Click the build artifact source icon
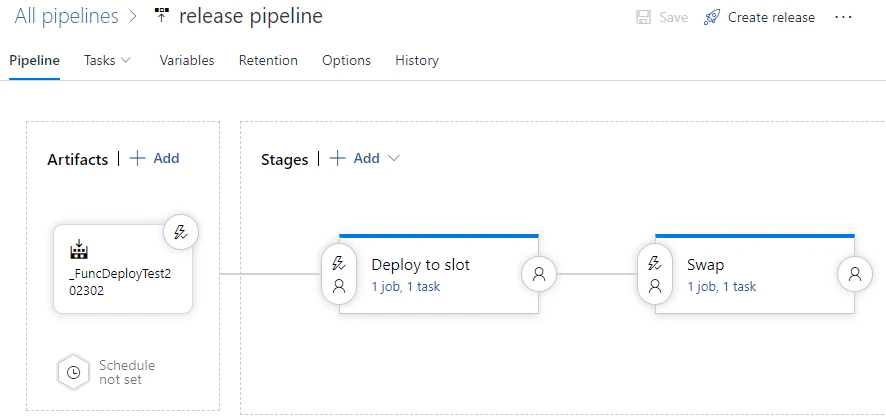 coord(80,248)
